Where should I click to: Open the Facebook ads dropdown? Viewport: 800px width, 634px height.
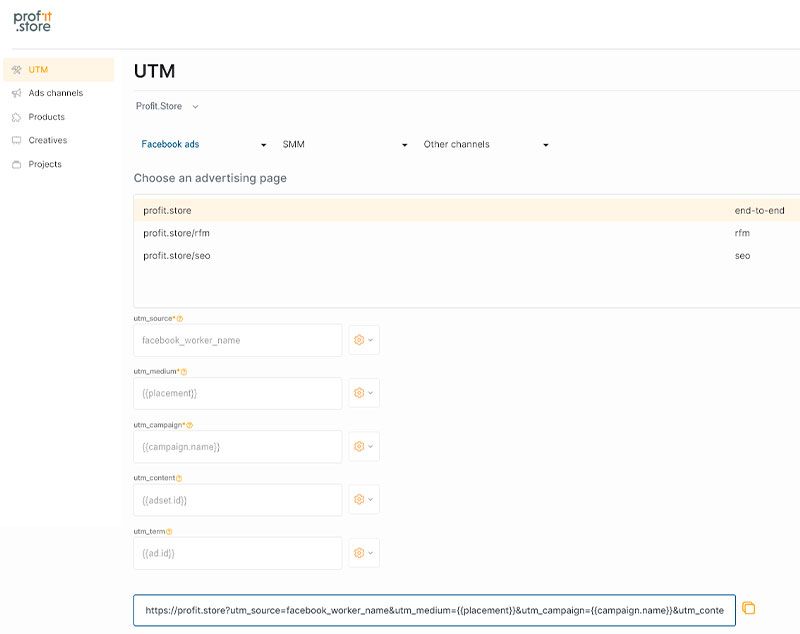203,145
